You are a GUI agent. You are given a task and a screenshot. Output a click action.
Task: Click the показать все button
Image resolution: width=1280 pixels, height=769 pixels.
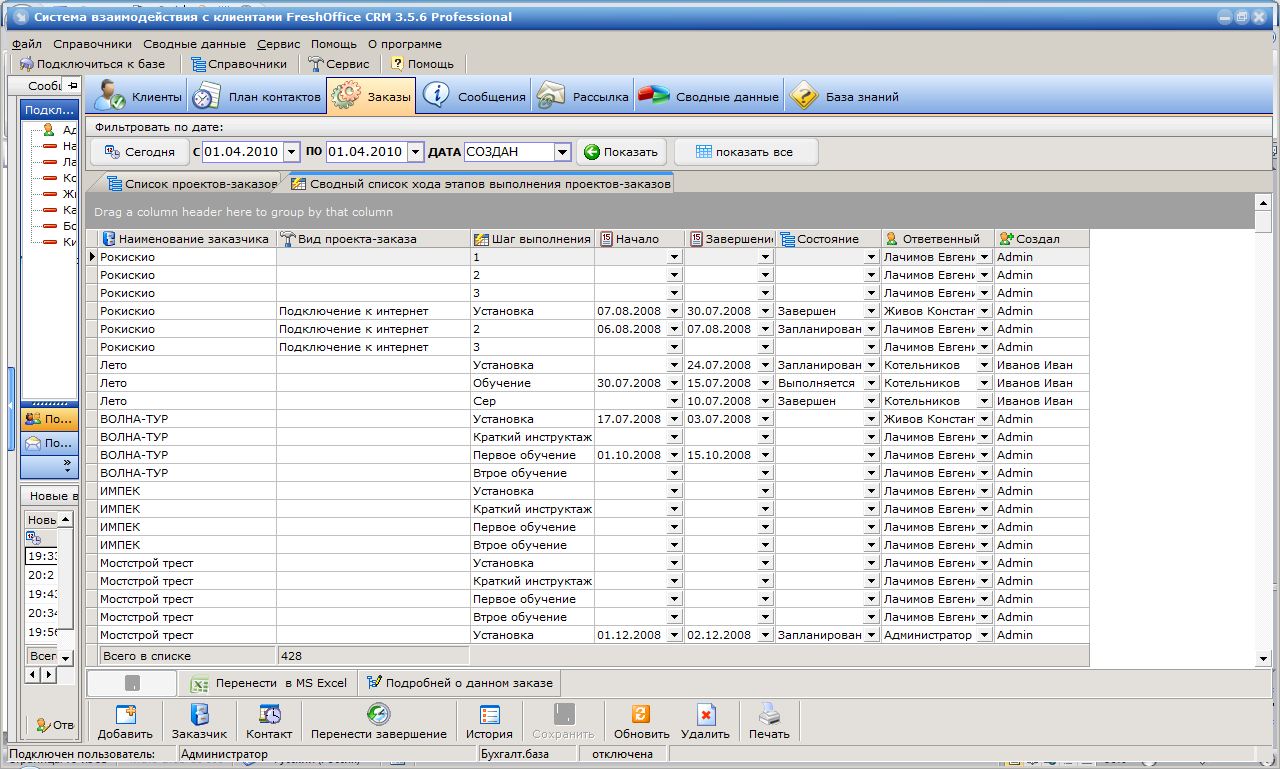coord(745,152)
